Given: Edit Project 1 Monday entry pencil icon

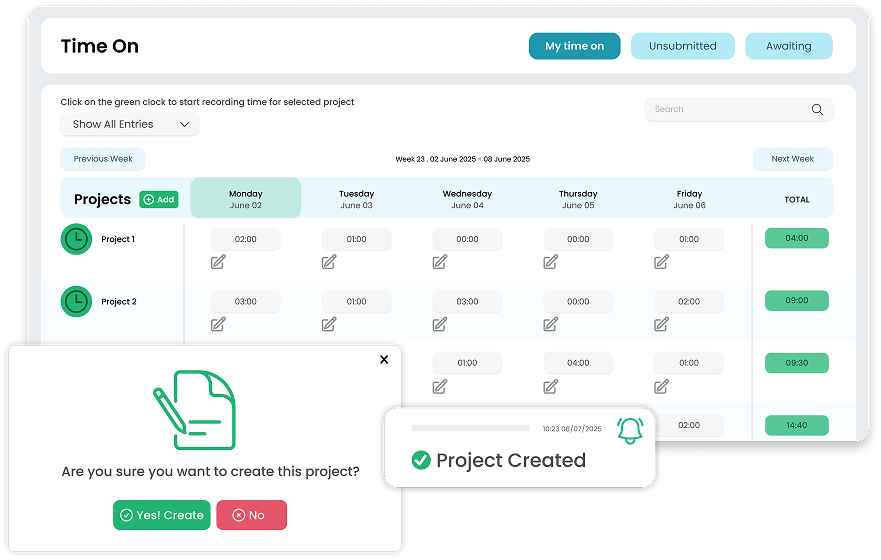Looking at the screenshot, I should coord(218,262).
